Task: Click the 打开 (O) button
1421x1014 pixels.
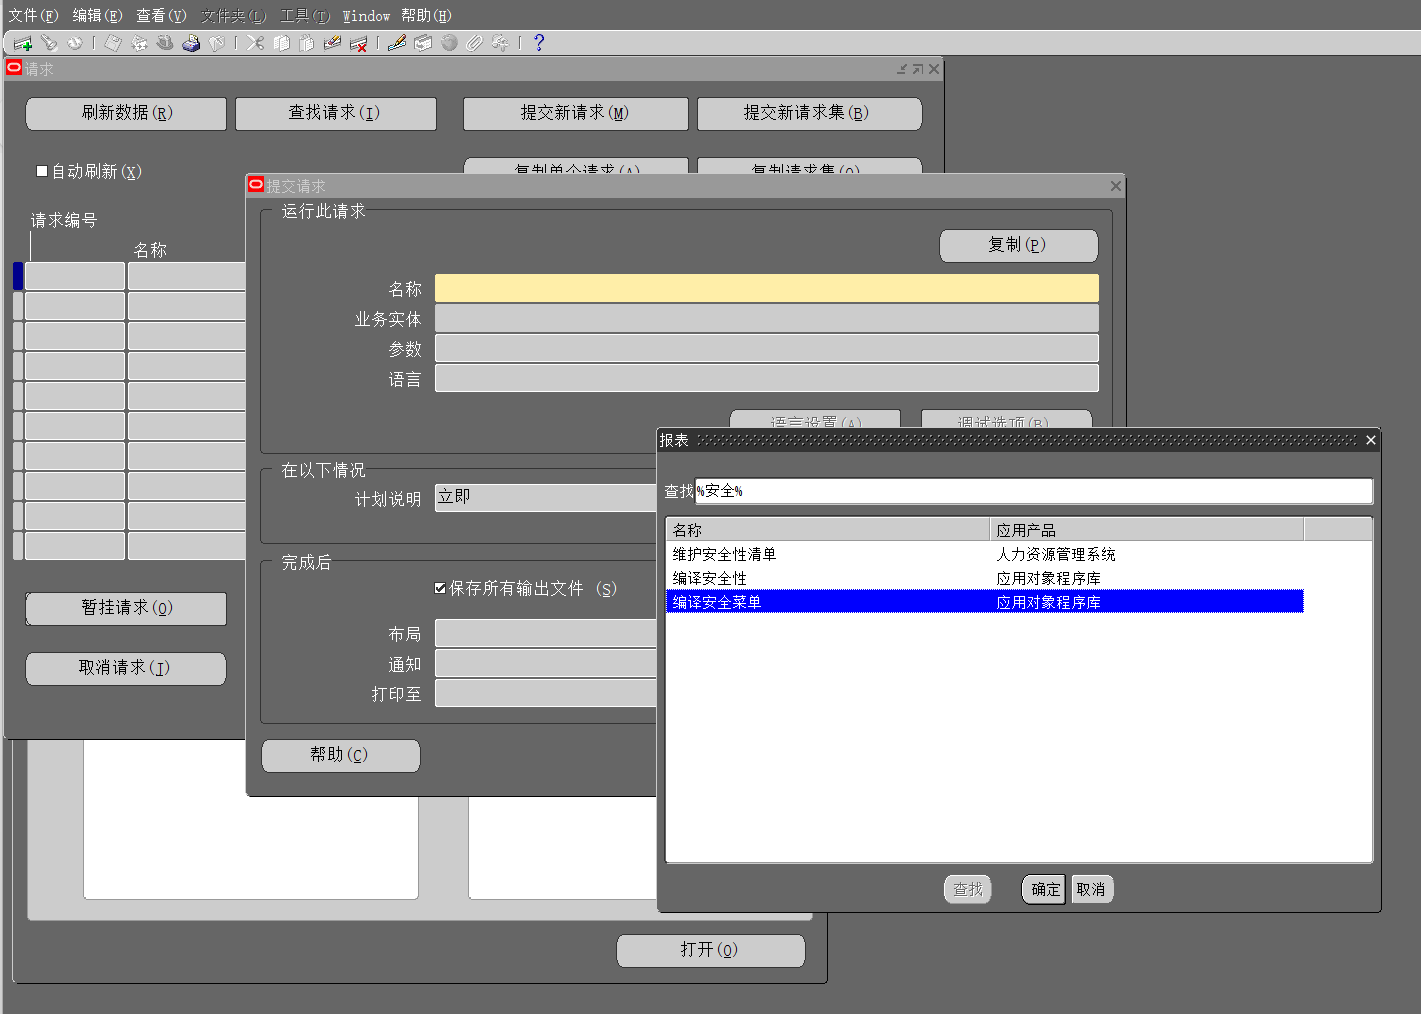Action: tap(710, 950)
